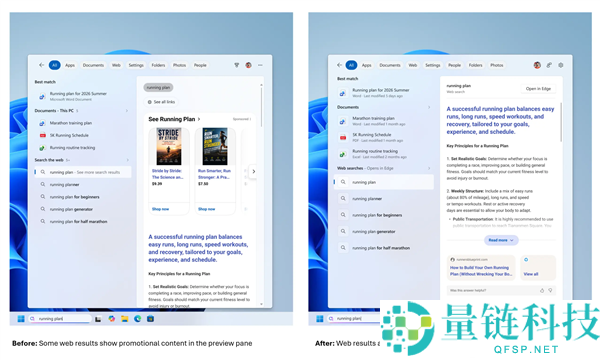Launch Microsoft Edge from the Before taskbar

coord(137,318)
